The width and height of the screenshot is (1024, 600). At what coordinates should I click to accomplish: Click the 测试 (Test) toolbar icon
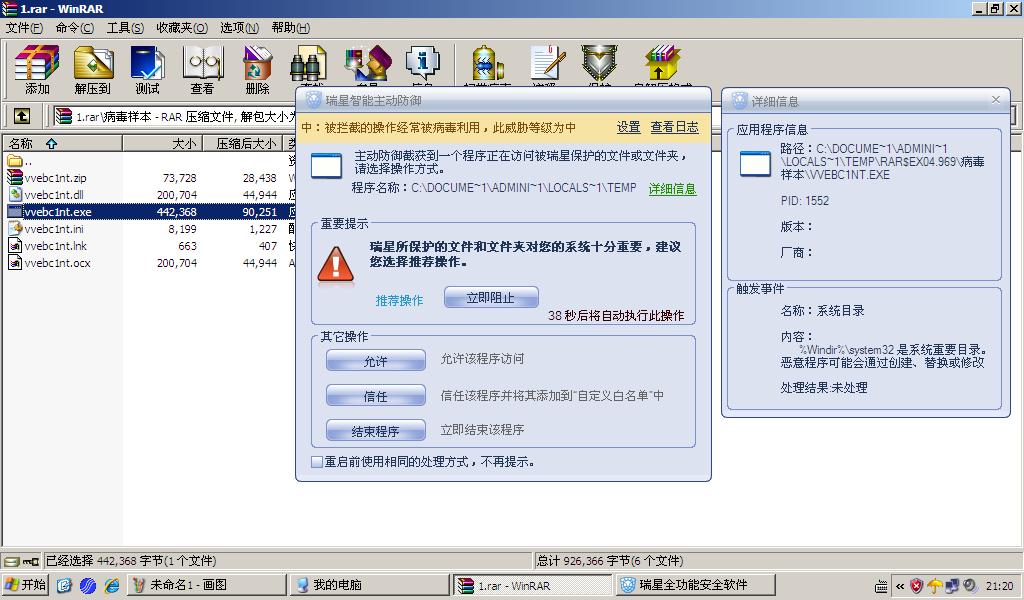coord(148,64)
